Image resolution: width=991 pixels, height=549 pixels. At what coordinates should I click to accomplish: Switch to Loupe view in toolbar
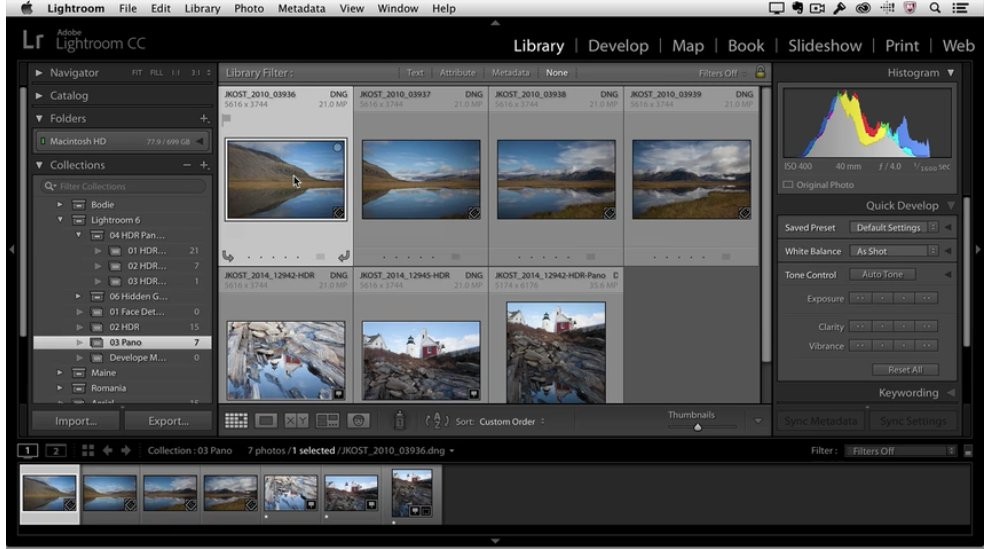coord(267,421)
